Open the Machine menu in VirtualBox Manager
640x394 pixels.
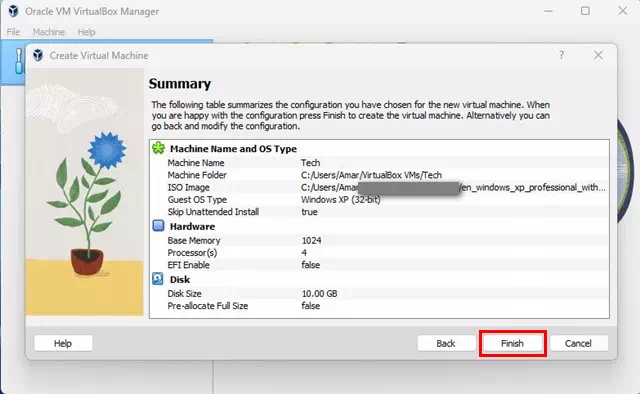coord(49,32)
